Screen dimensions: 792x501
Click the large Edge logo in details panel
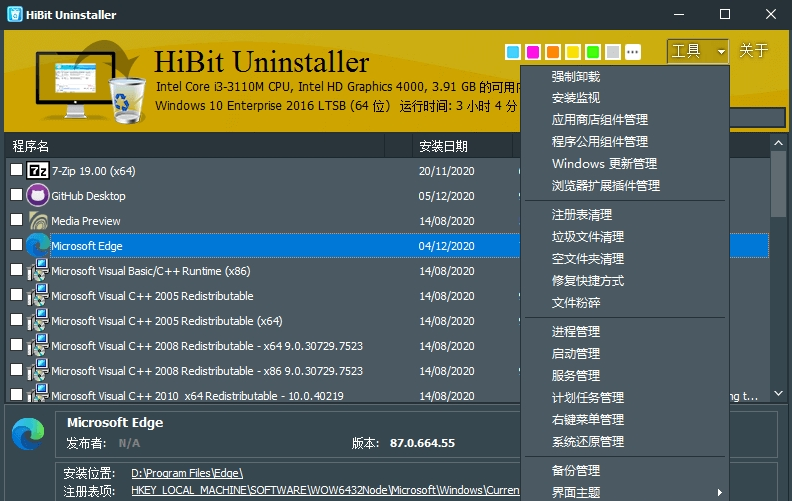(x=28, y=434)
